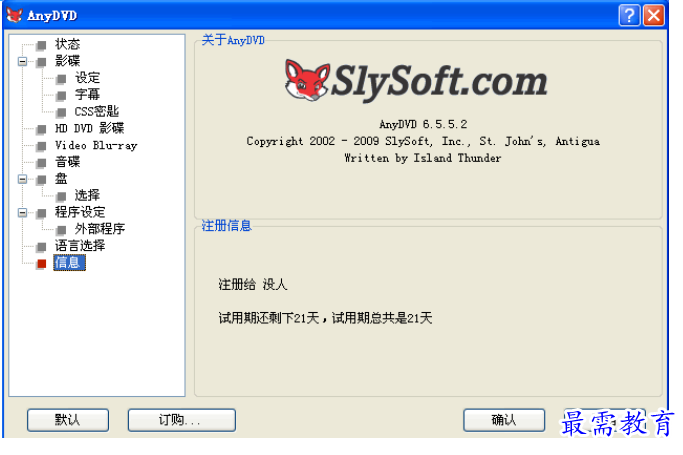Click the gray square icon beside Video Blu-ray
This screenshot has height=455, width=683.
click(41, 146)
